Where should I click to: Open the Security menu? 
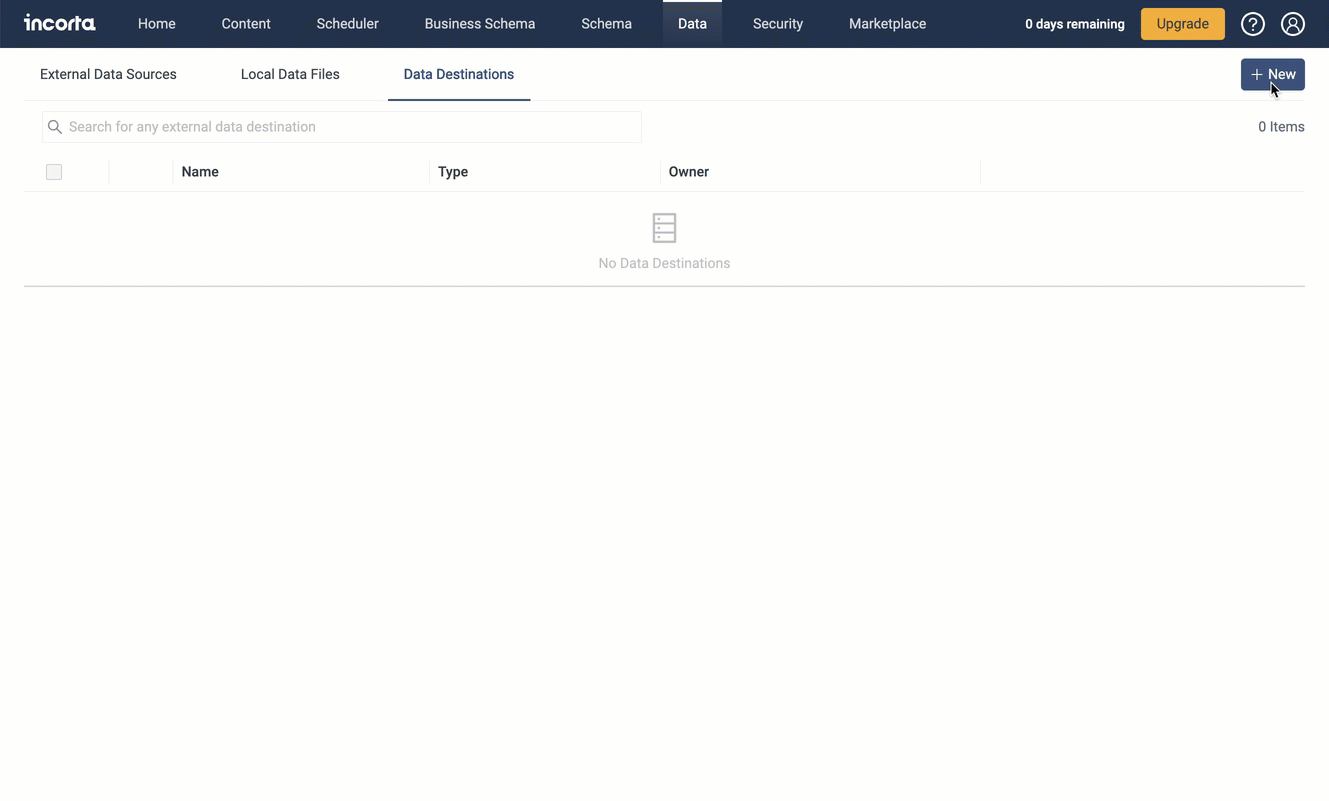[x=778, y=24]
